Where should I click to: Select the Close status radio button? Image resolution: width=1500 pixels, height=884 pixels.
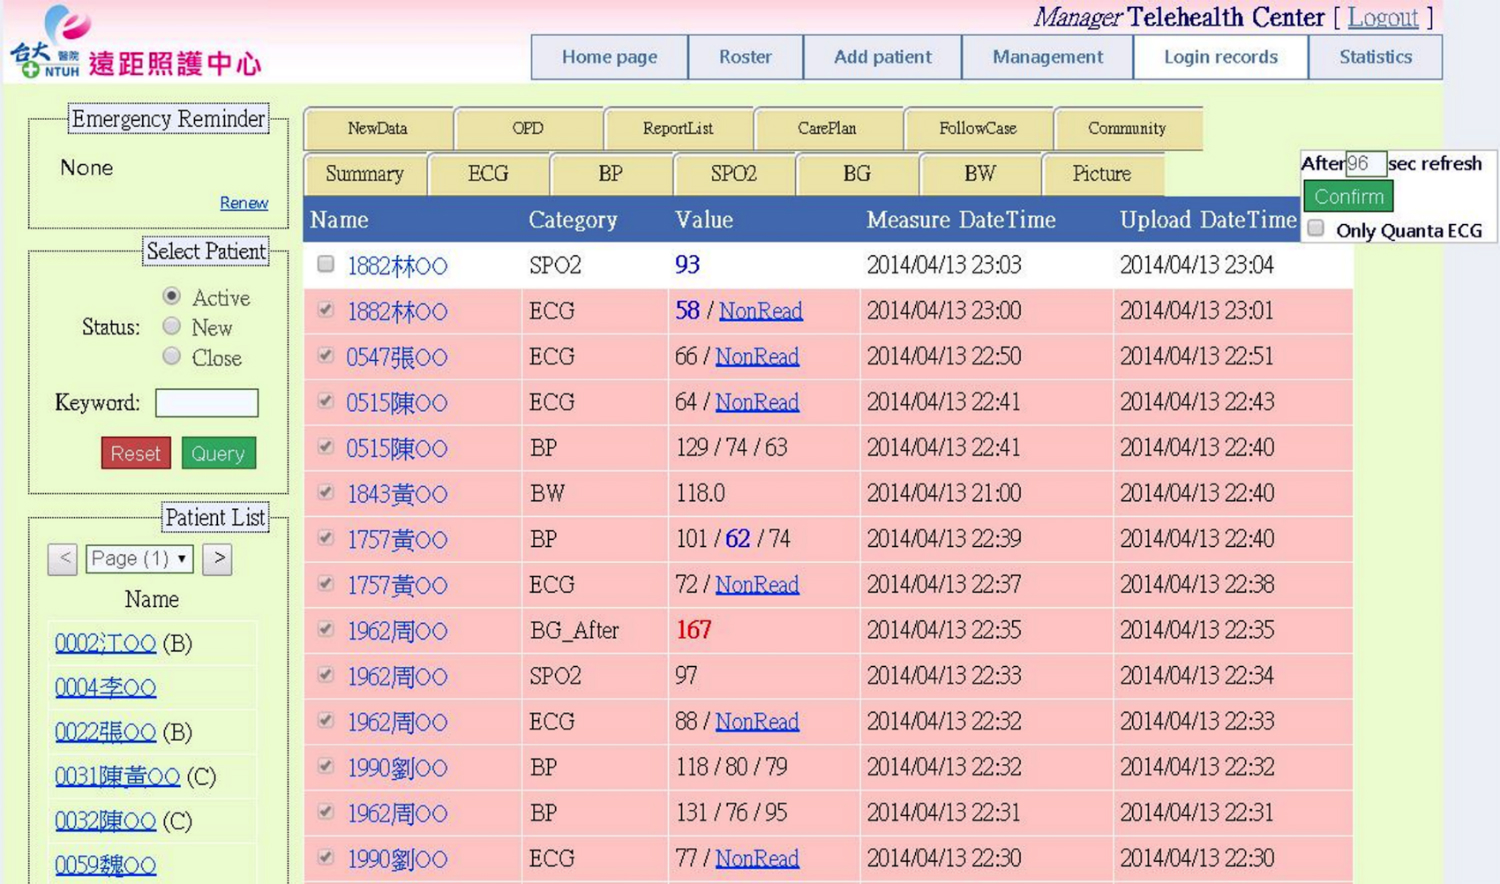pyautogui.click(x=172, y=356)
